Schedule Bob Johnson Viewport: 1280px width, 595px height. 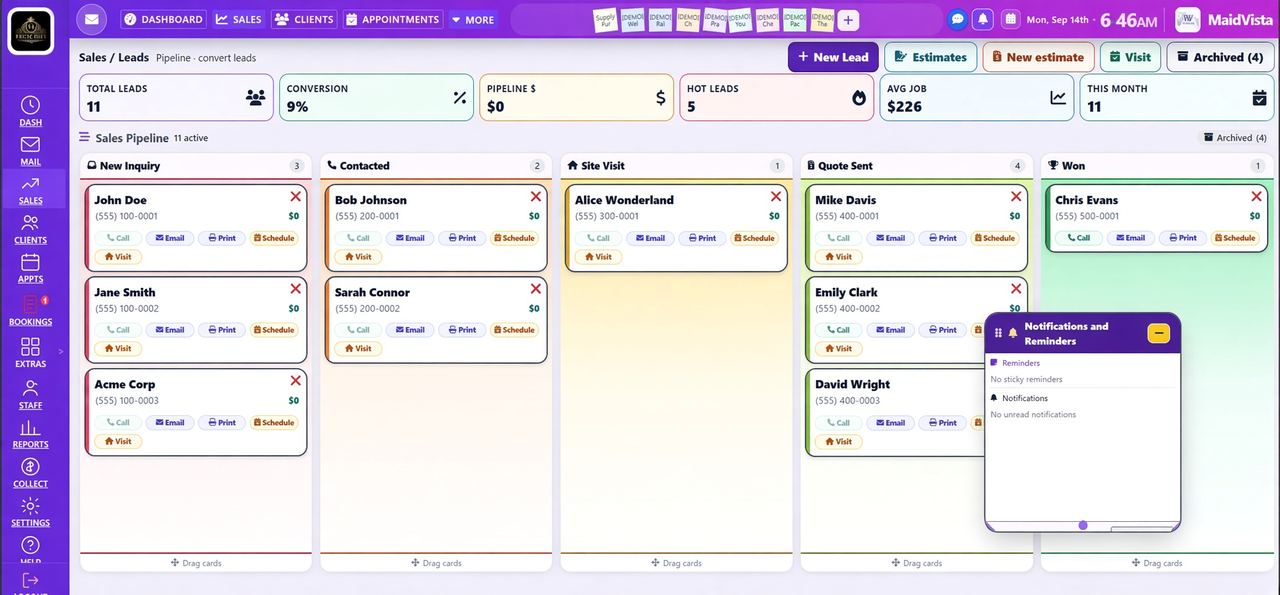514,238
